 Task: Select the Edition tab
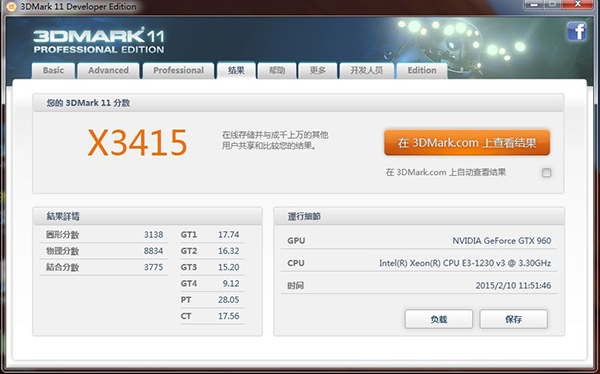[x=422, y=70]
